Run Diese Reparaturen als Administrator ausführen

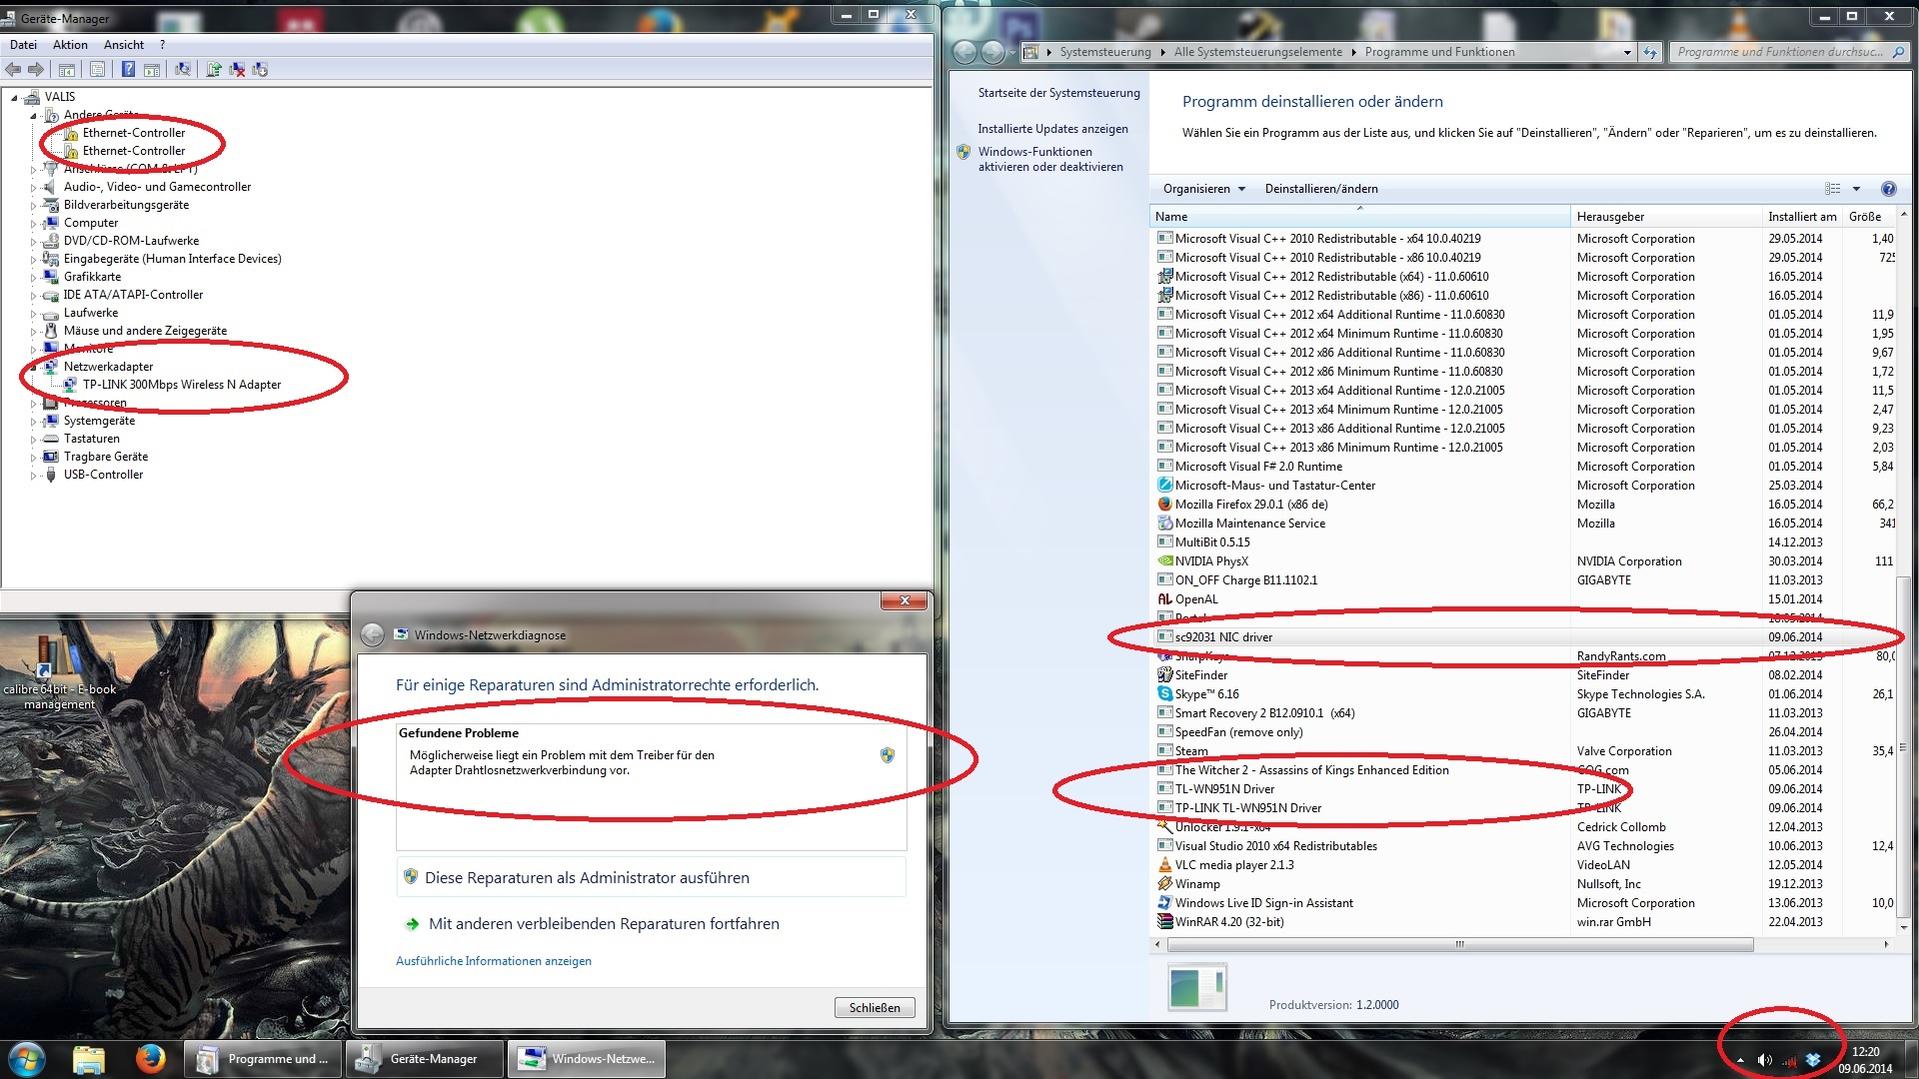651,878
